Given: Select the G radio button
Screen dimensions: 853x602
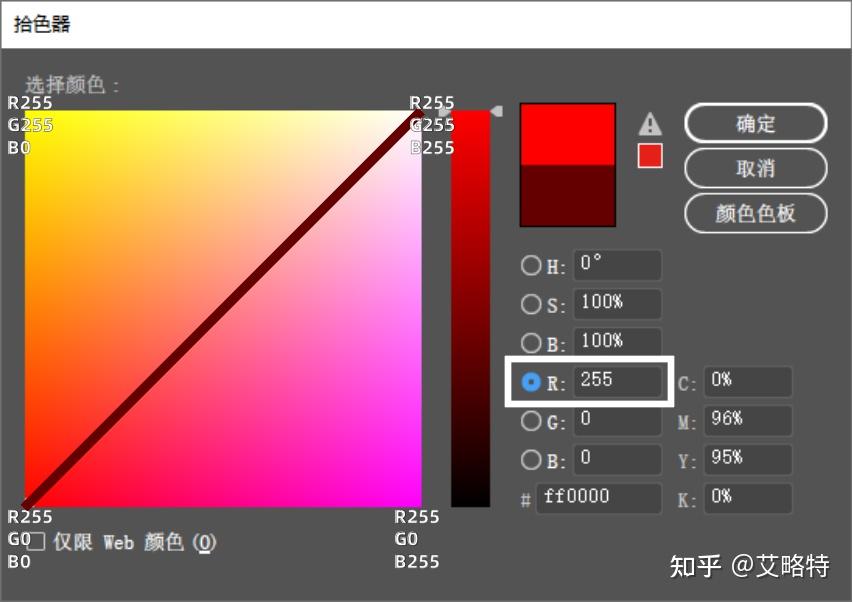Looking at the screenshot, I should 531,421.
